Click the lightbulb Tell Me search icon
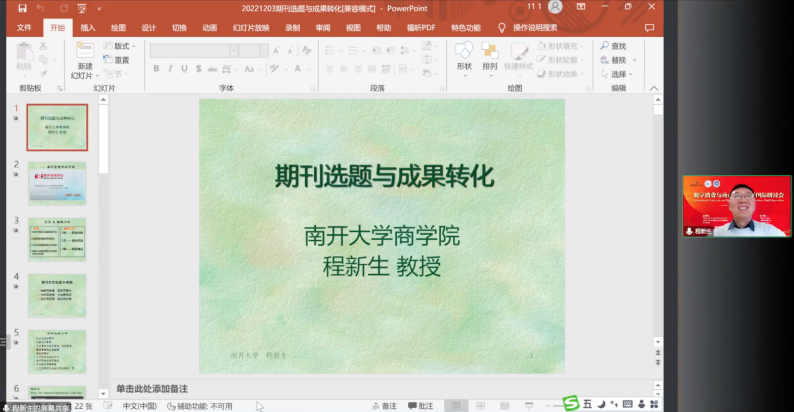The image size is (794, 412). pos(502,28)
